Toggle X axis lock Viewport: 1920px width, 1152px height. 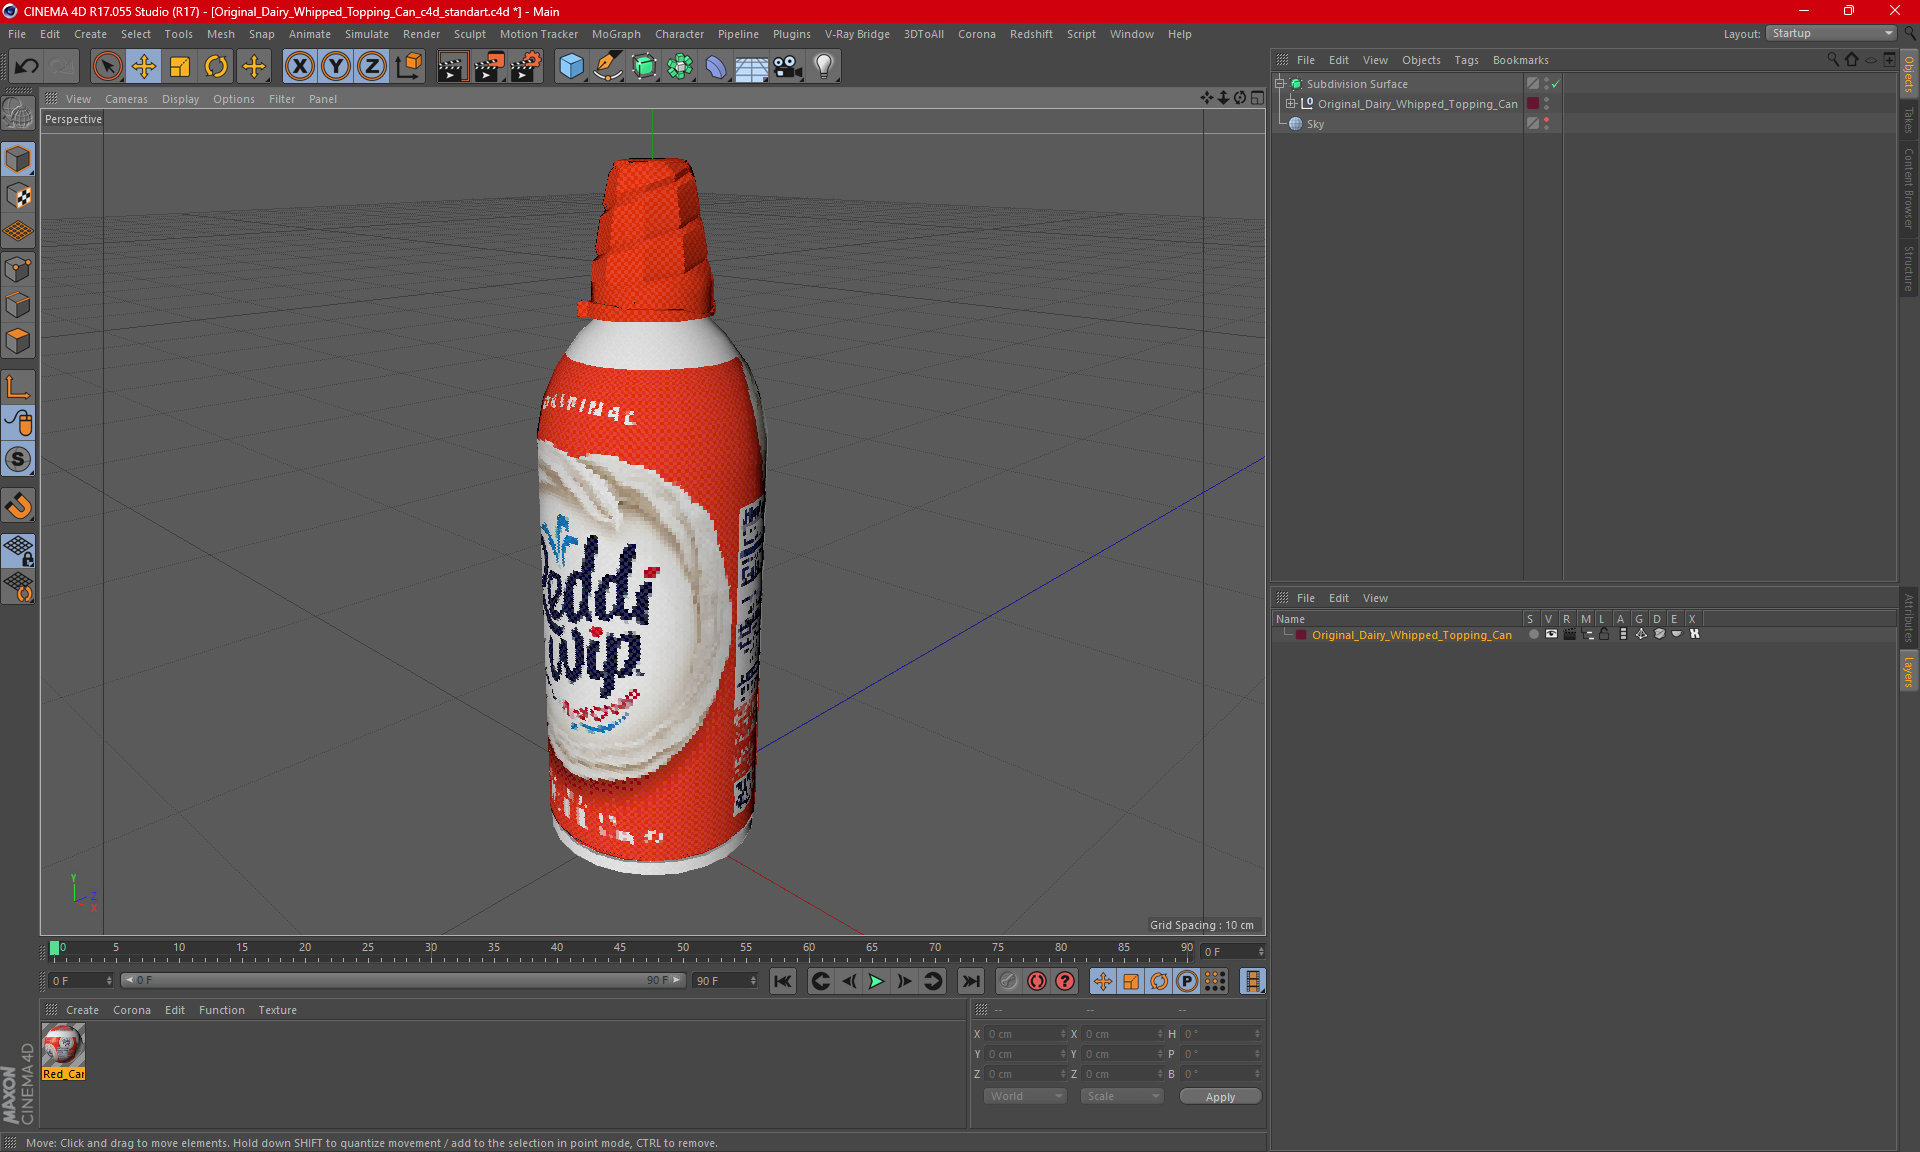pyautogui.click(x=299, y=67)
